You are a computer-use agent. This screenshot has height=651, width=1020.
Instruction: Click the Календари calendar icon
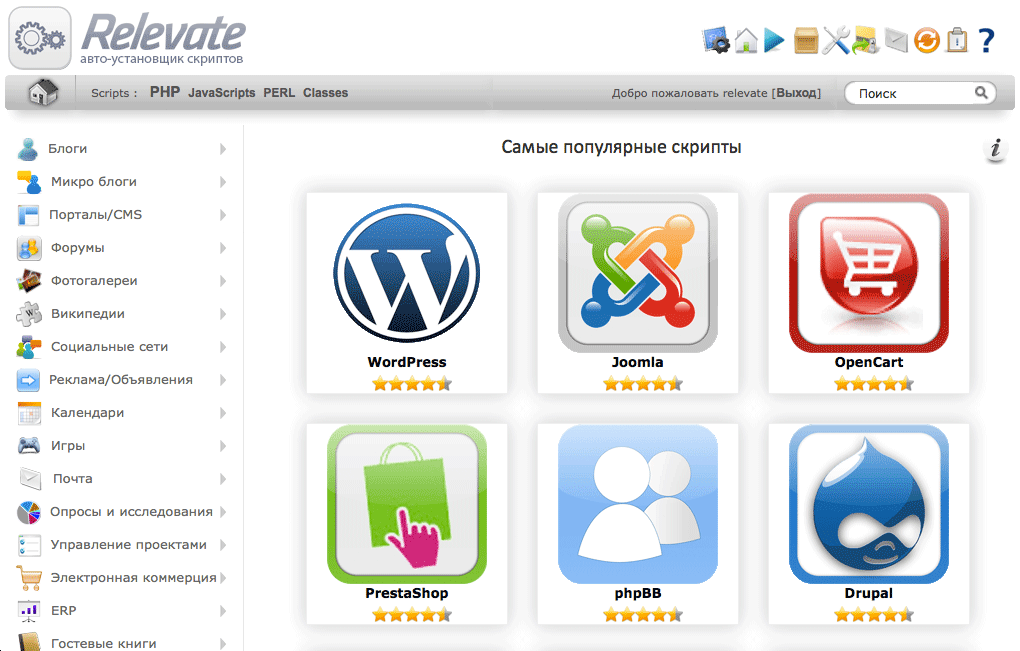(x=29, y=413)
